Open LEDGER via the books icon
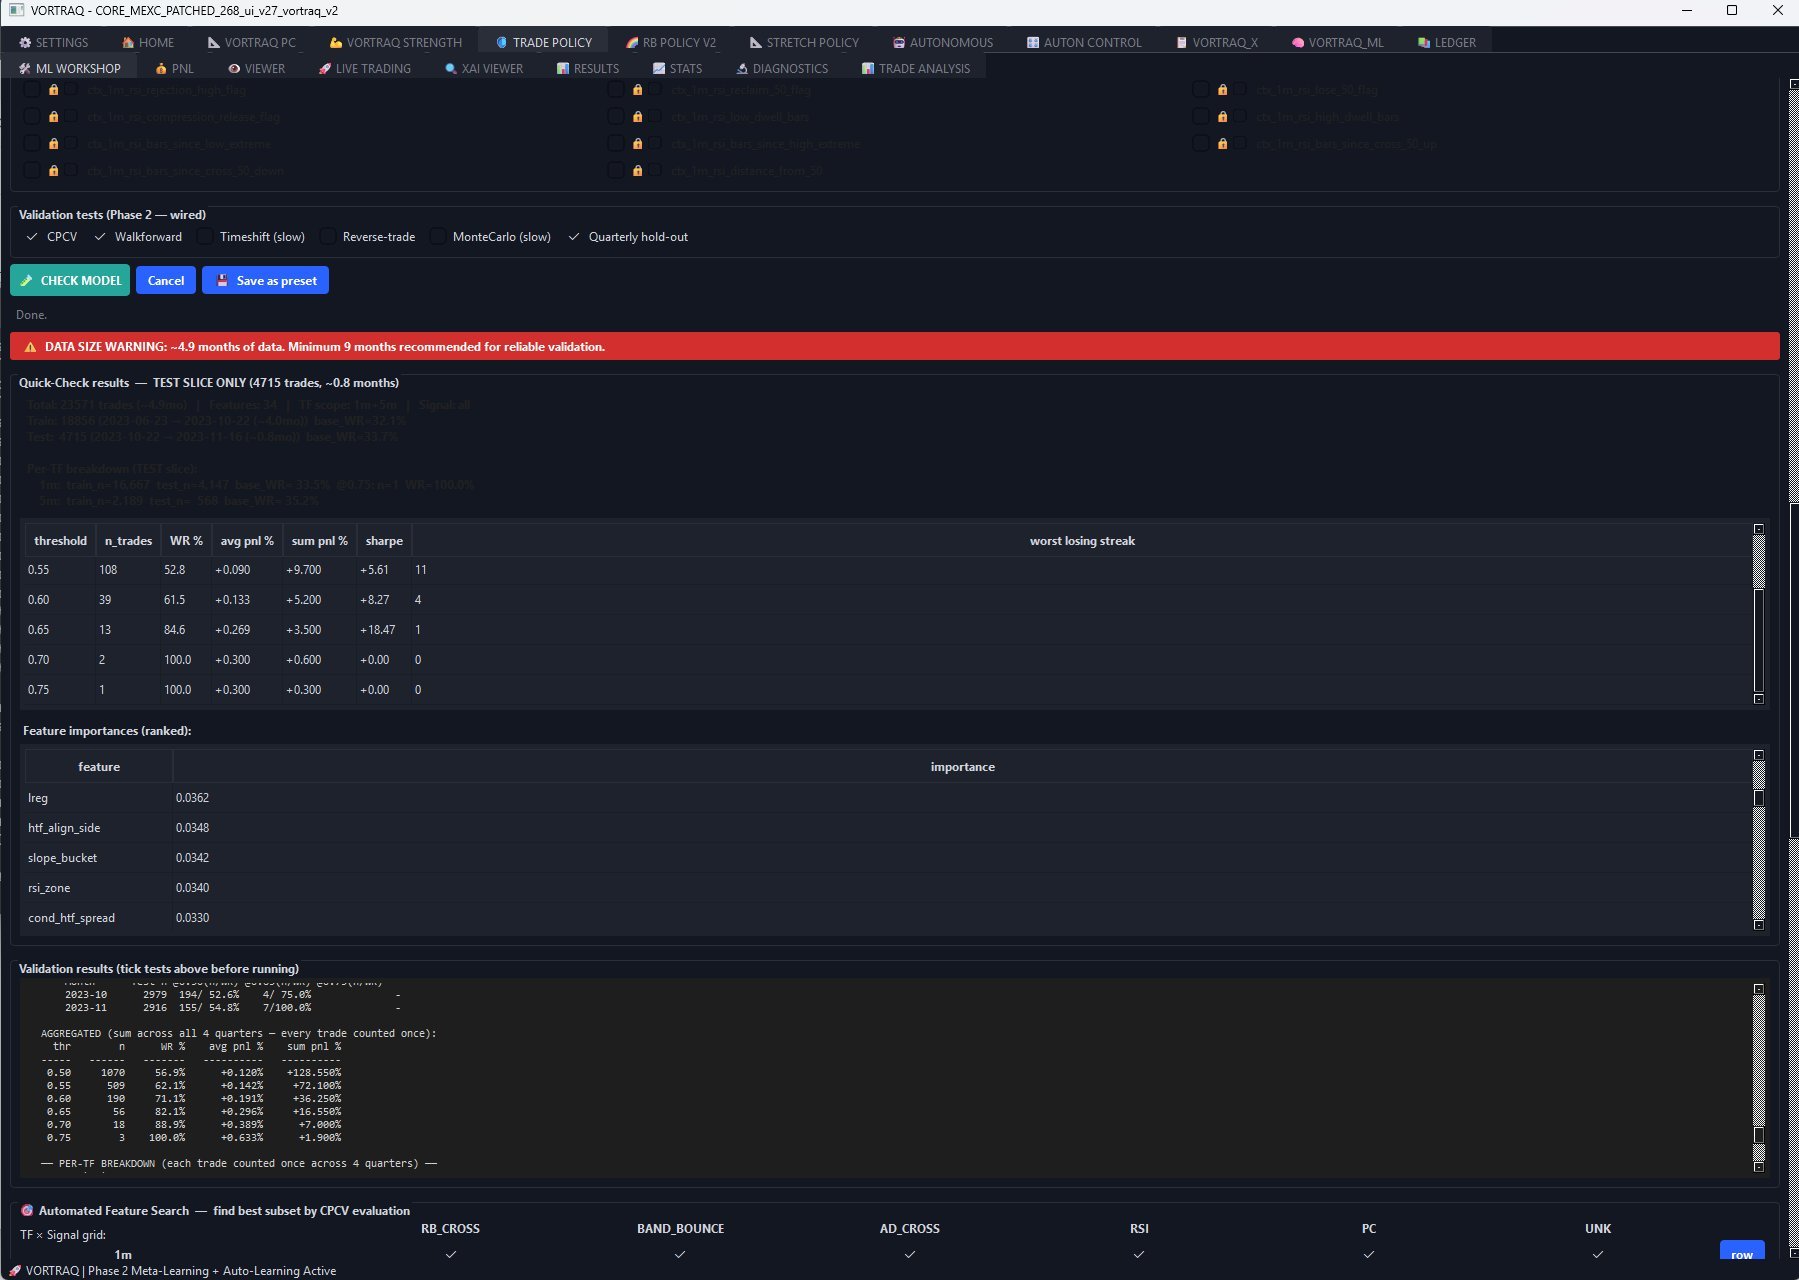The height and width of the screenshot is (1280, 1799). pyautogui.click(x=1424, y=42)
